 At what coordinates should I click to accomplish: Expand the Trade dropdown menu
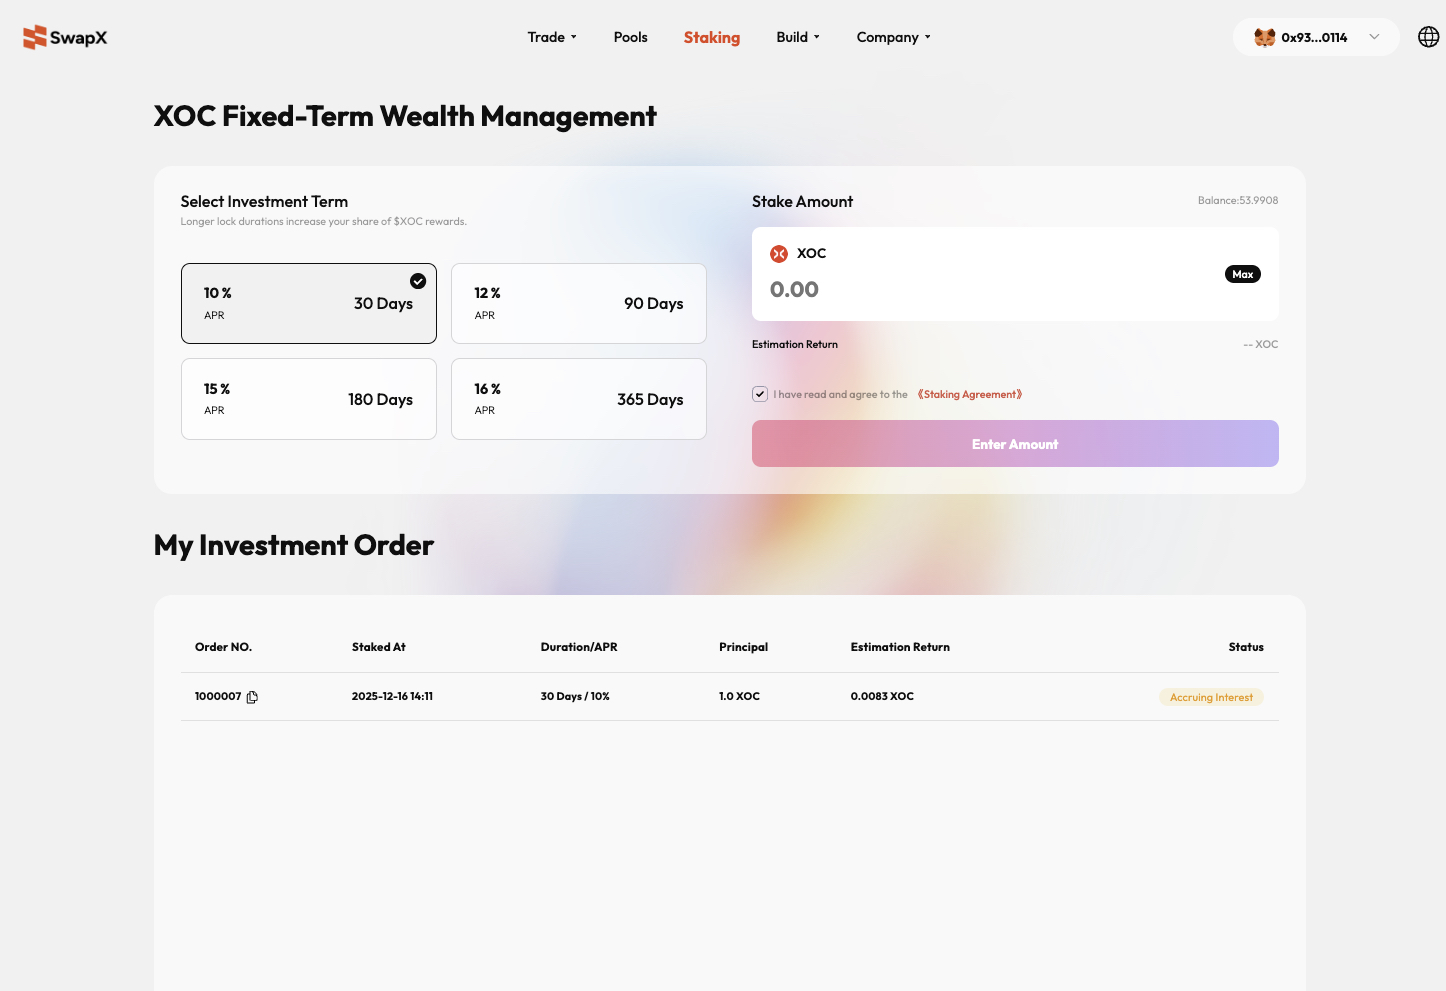552,37
